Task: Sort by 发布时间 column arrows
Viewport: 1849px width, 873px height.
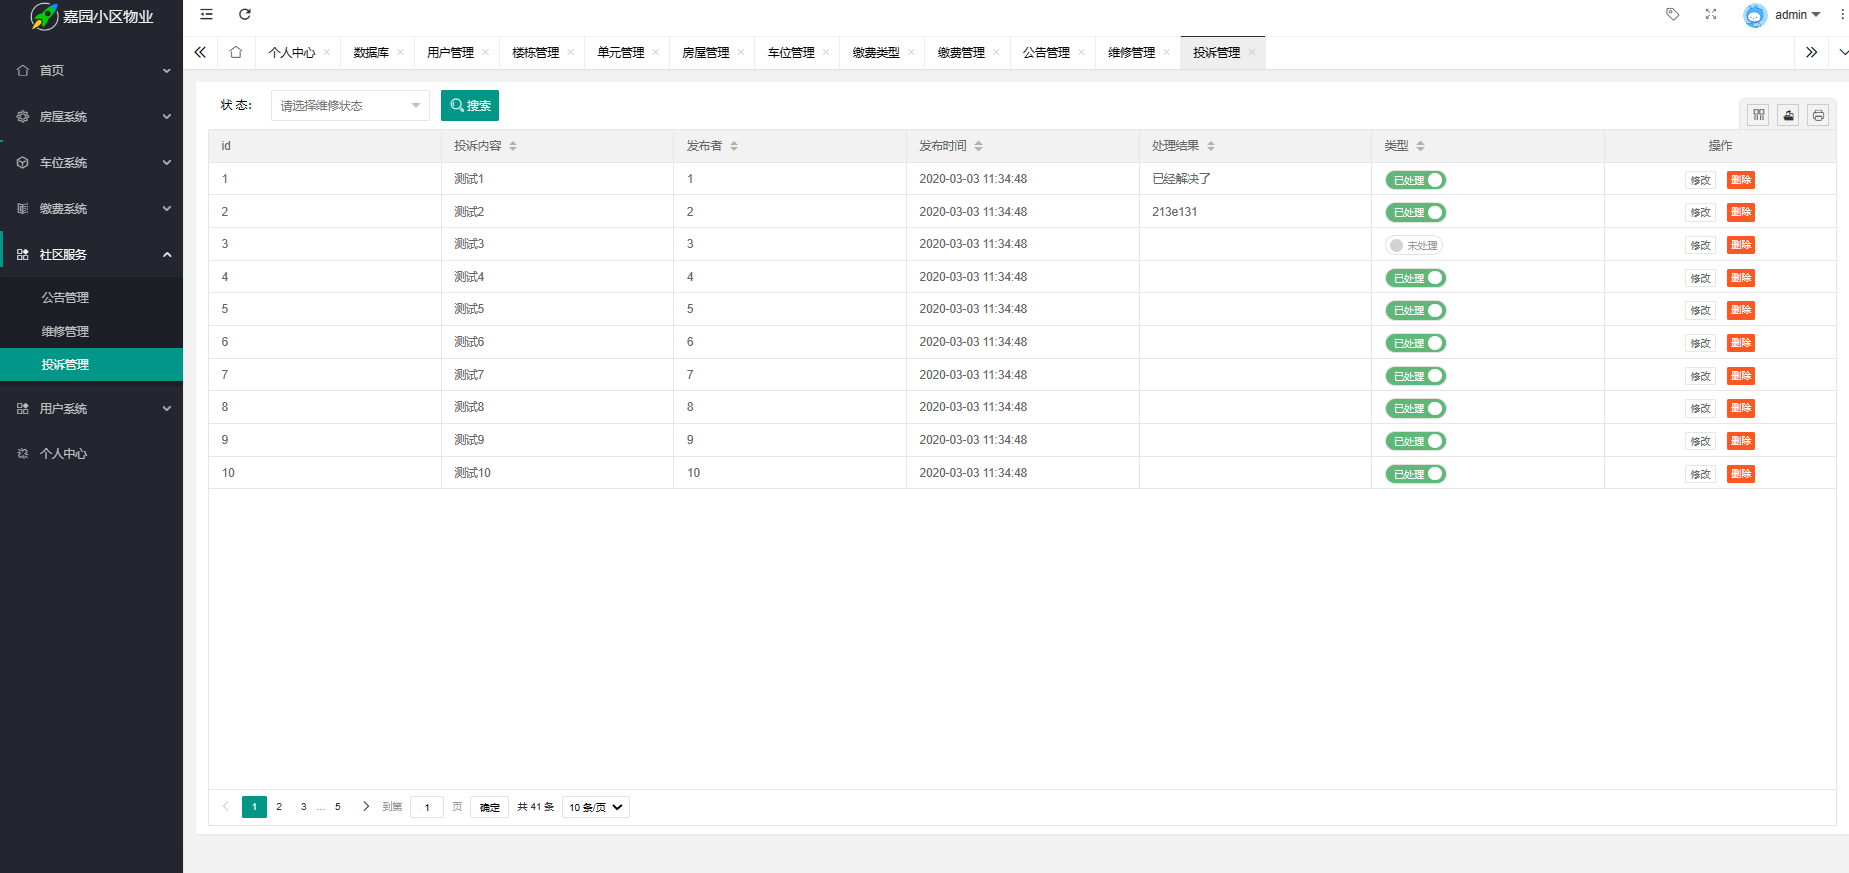Action: click(978, 146)
